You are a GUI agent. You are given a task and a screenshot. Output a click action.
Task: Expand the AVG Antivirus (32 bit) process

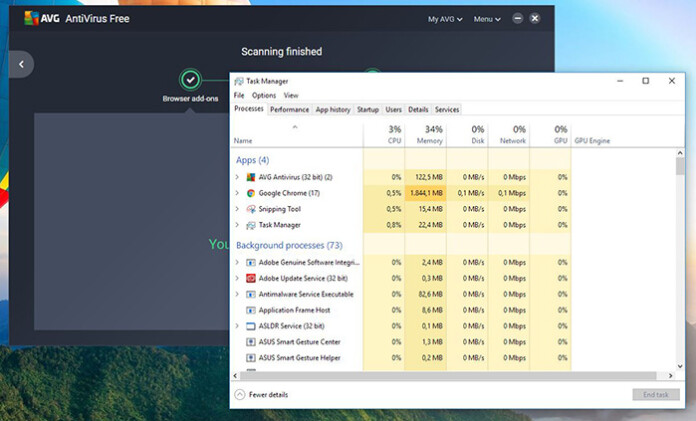[237, 177]
